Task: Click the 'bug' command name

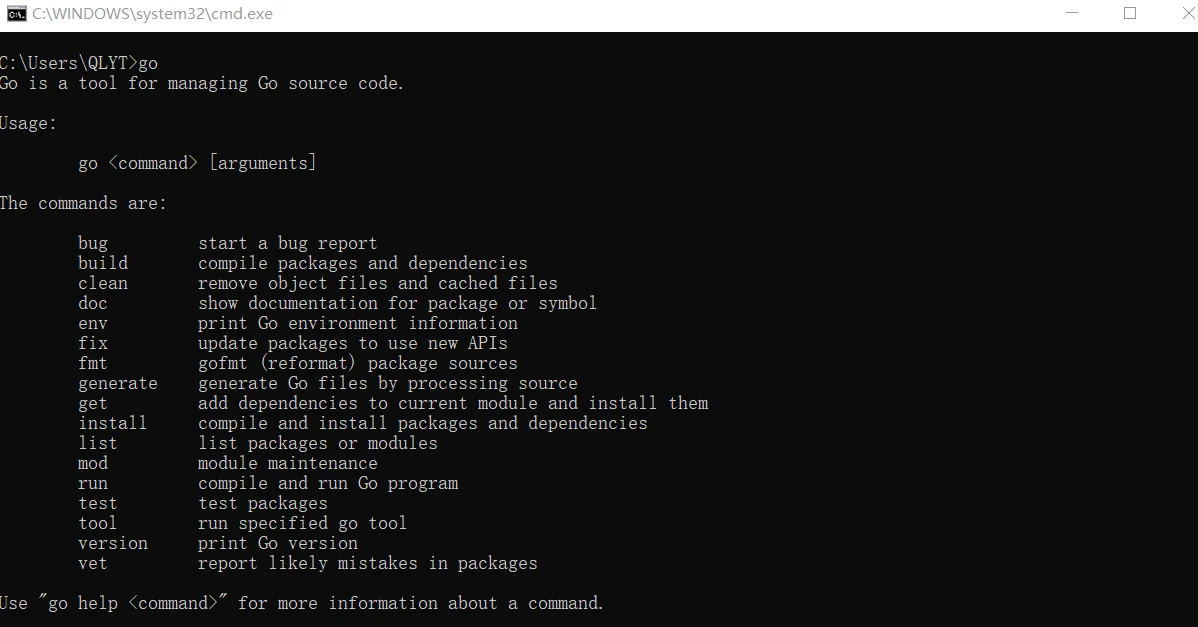Action: point(92,244)
